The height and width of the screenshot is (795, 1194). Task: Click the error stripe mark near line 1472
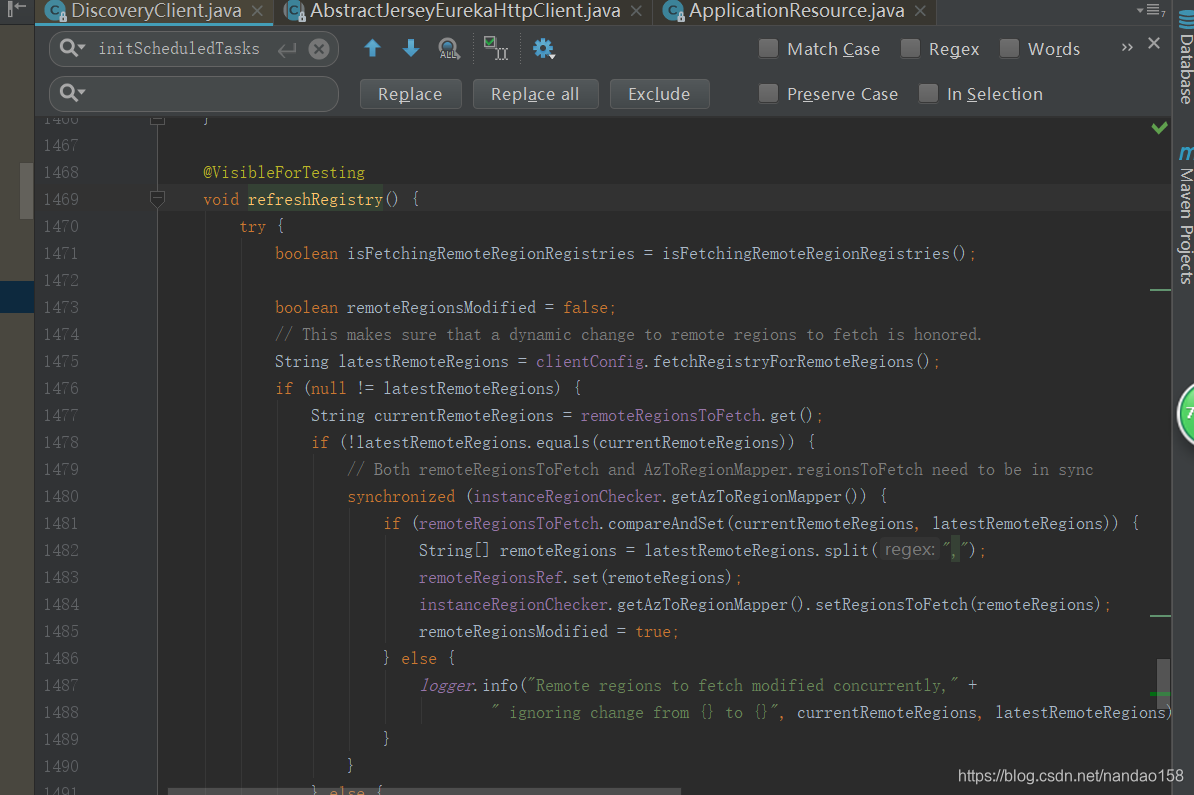pos(1160,290)
